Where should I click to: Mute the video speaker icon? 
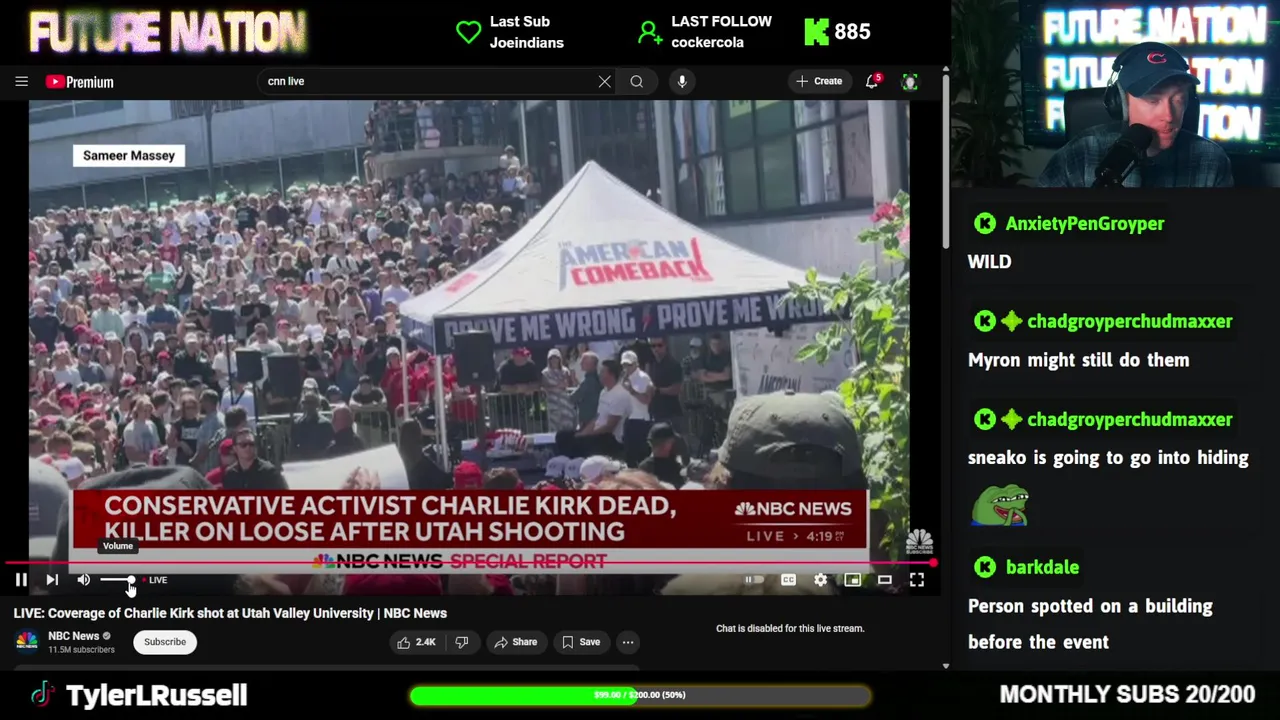click(84, 580)
